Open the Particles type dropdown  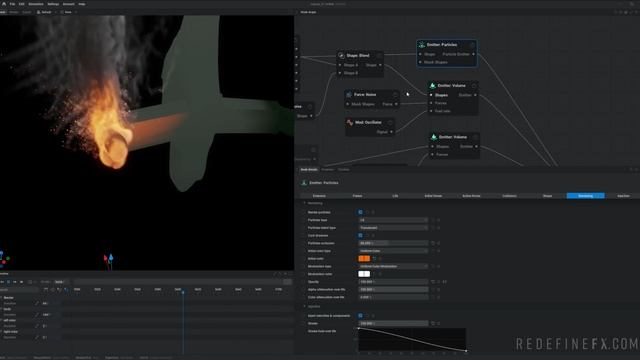(393, 220)
